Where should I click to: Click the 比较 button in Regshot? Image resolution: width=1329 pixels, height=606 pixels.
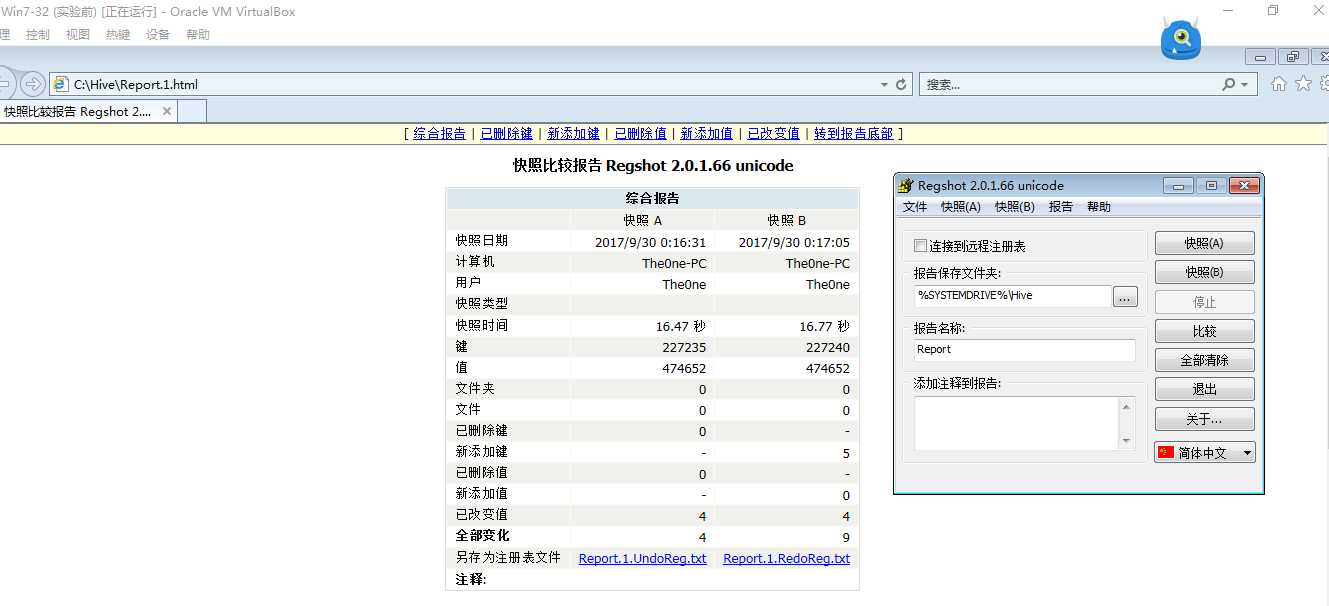[x=1204, y=331]
